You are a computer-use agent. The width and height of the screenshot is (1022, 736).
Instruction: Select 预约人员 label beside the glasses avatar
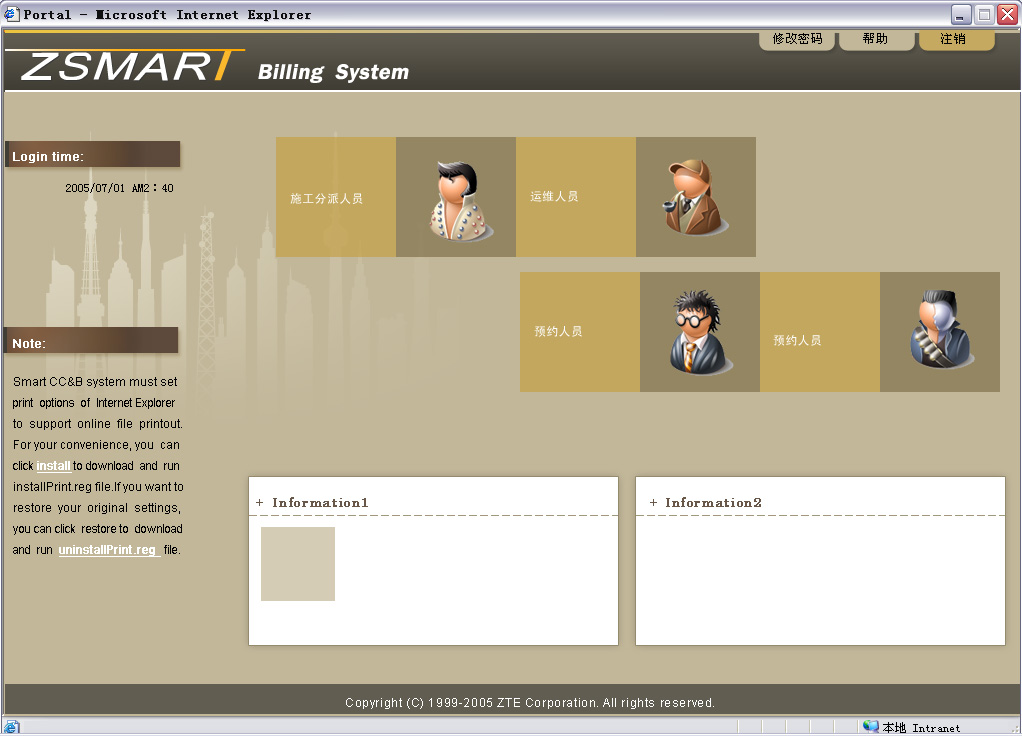coord(558,332)
